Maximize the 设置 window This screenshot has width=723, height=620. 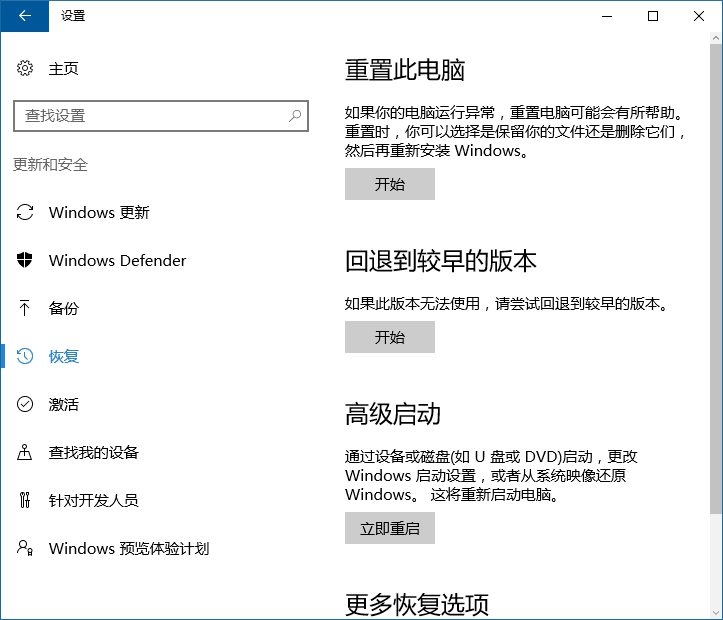(653, 15)
